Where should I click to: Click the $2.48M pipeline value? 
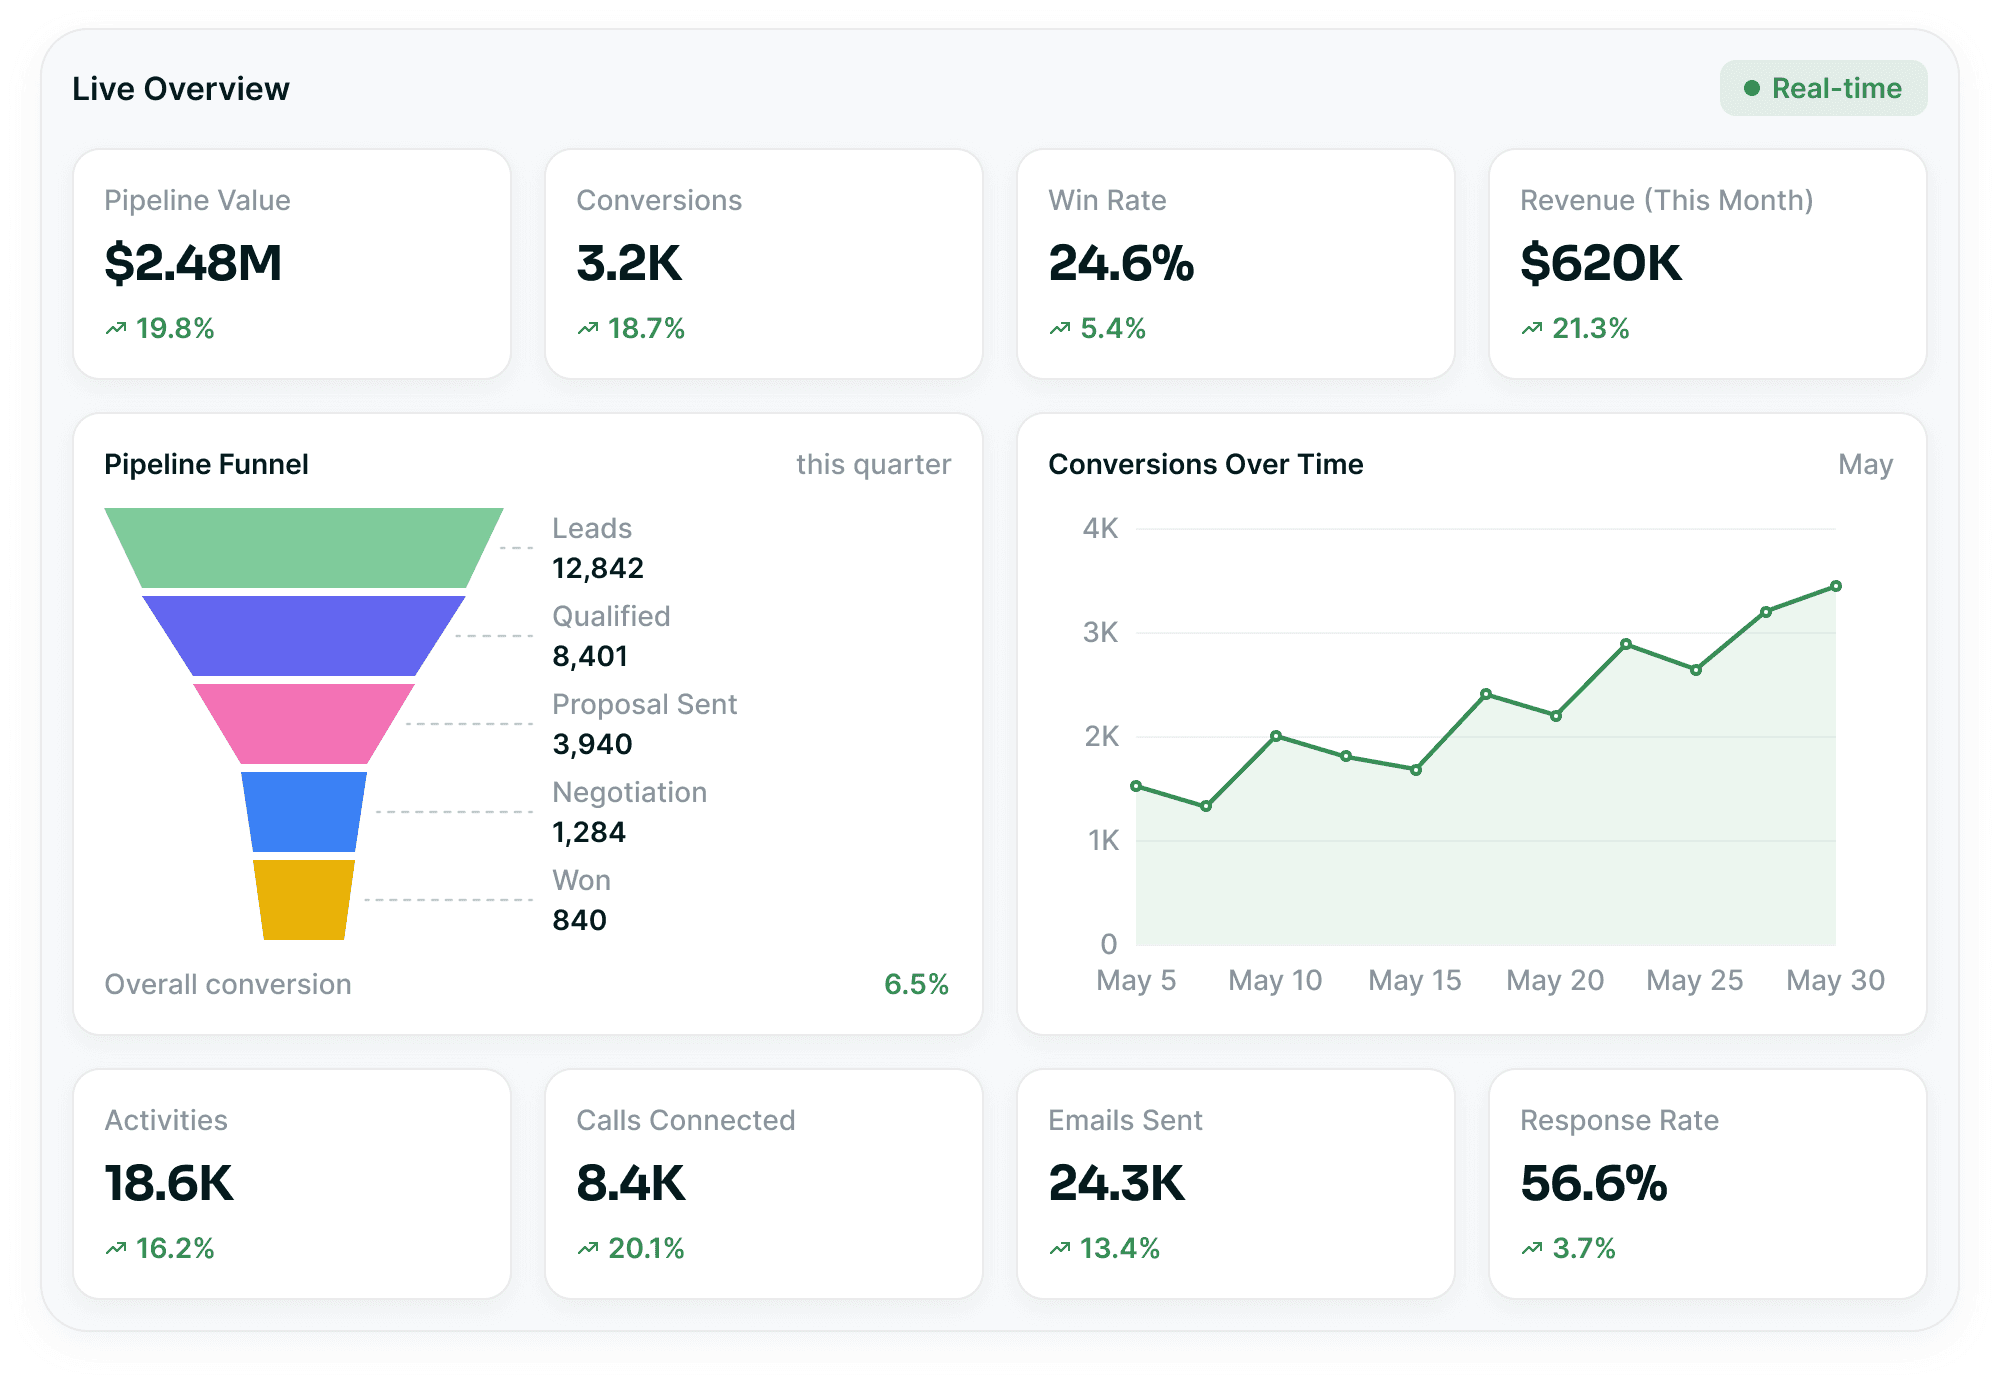pos(193,263)
